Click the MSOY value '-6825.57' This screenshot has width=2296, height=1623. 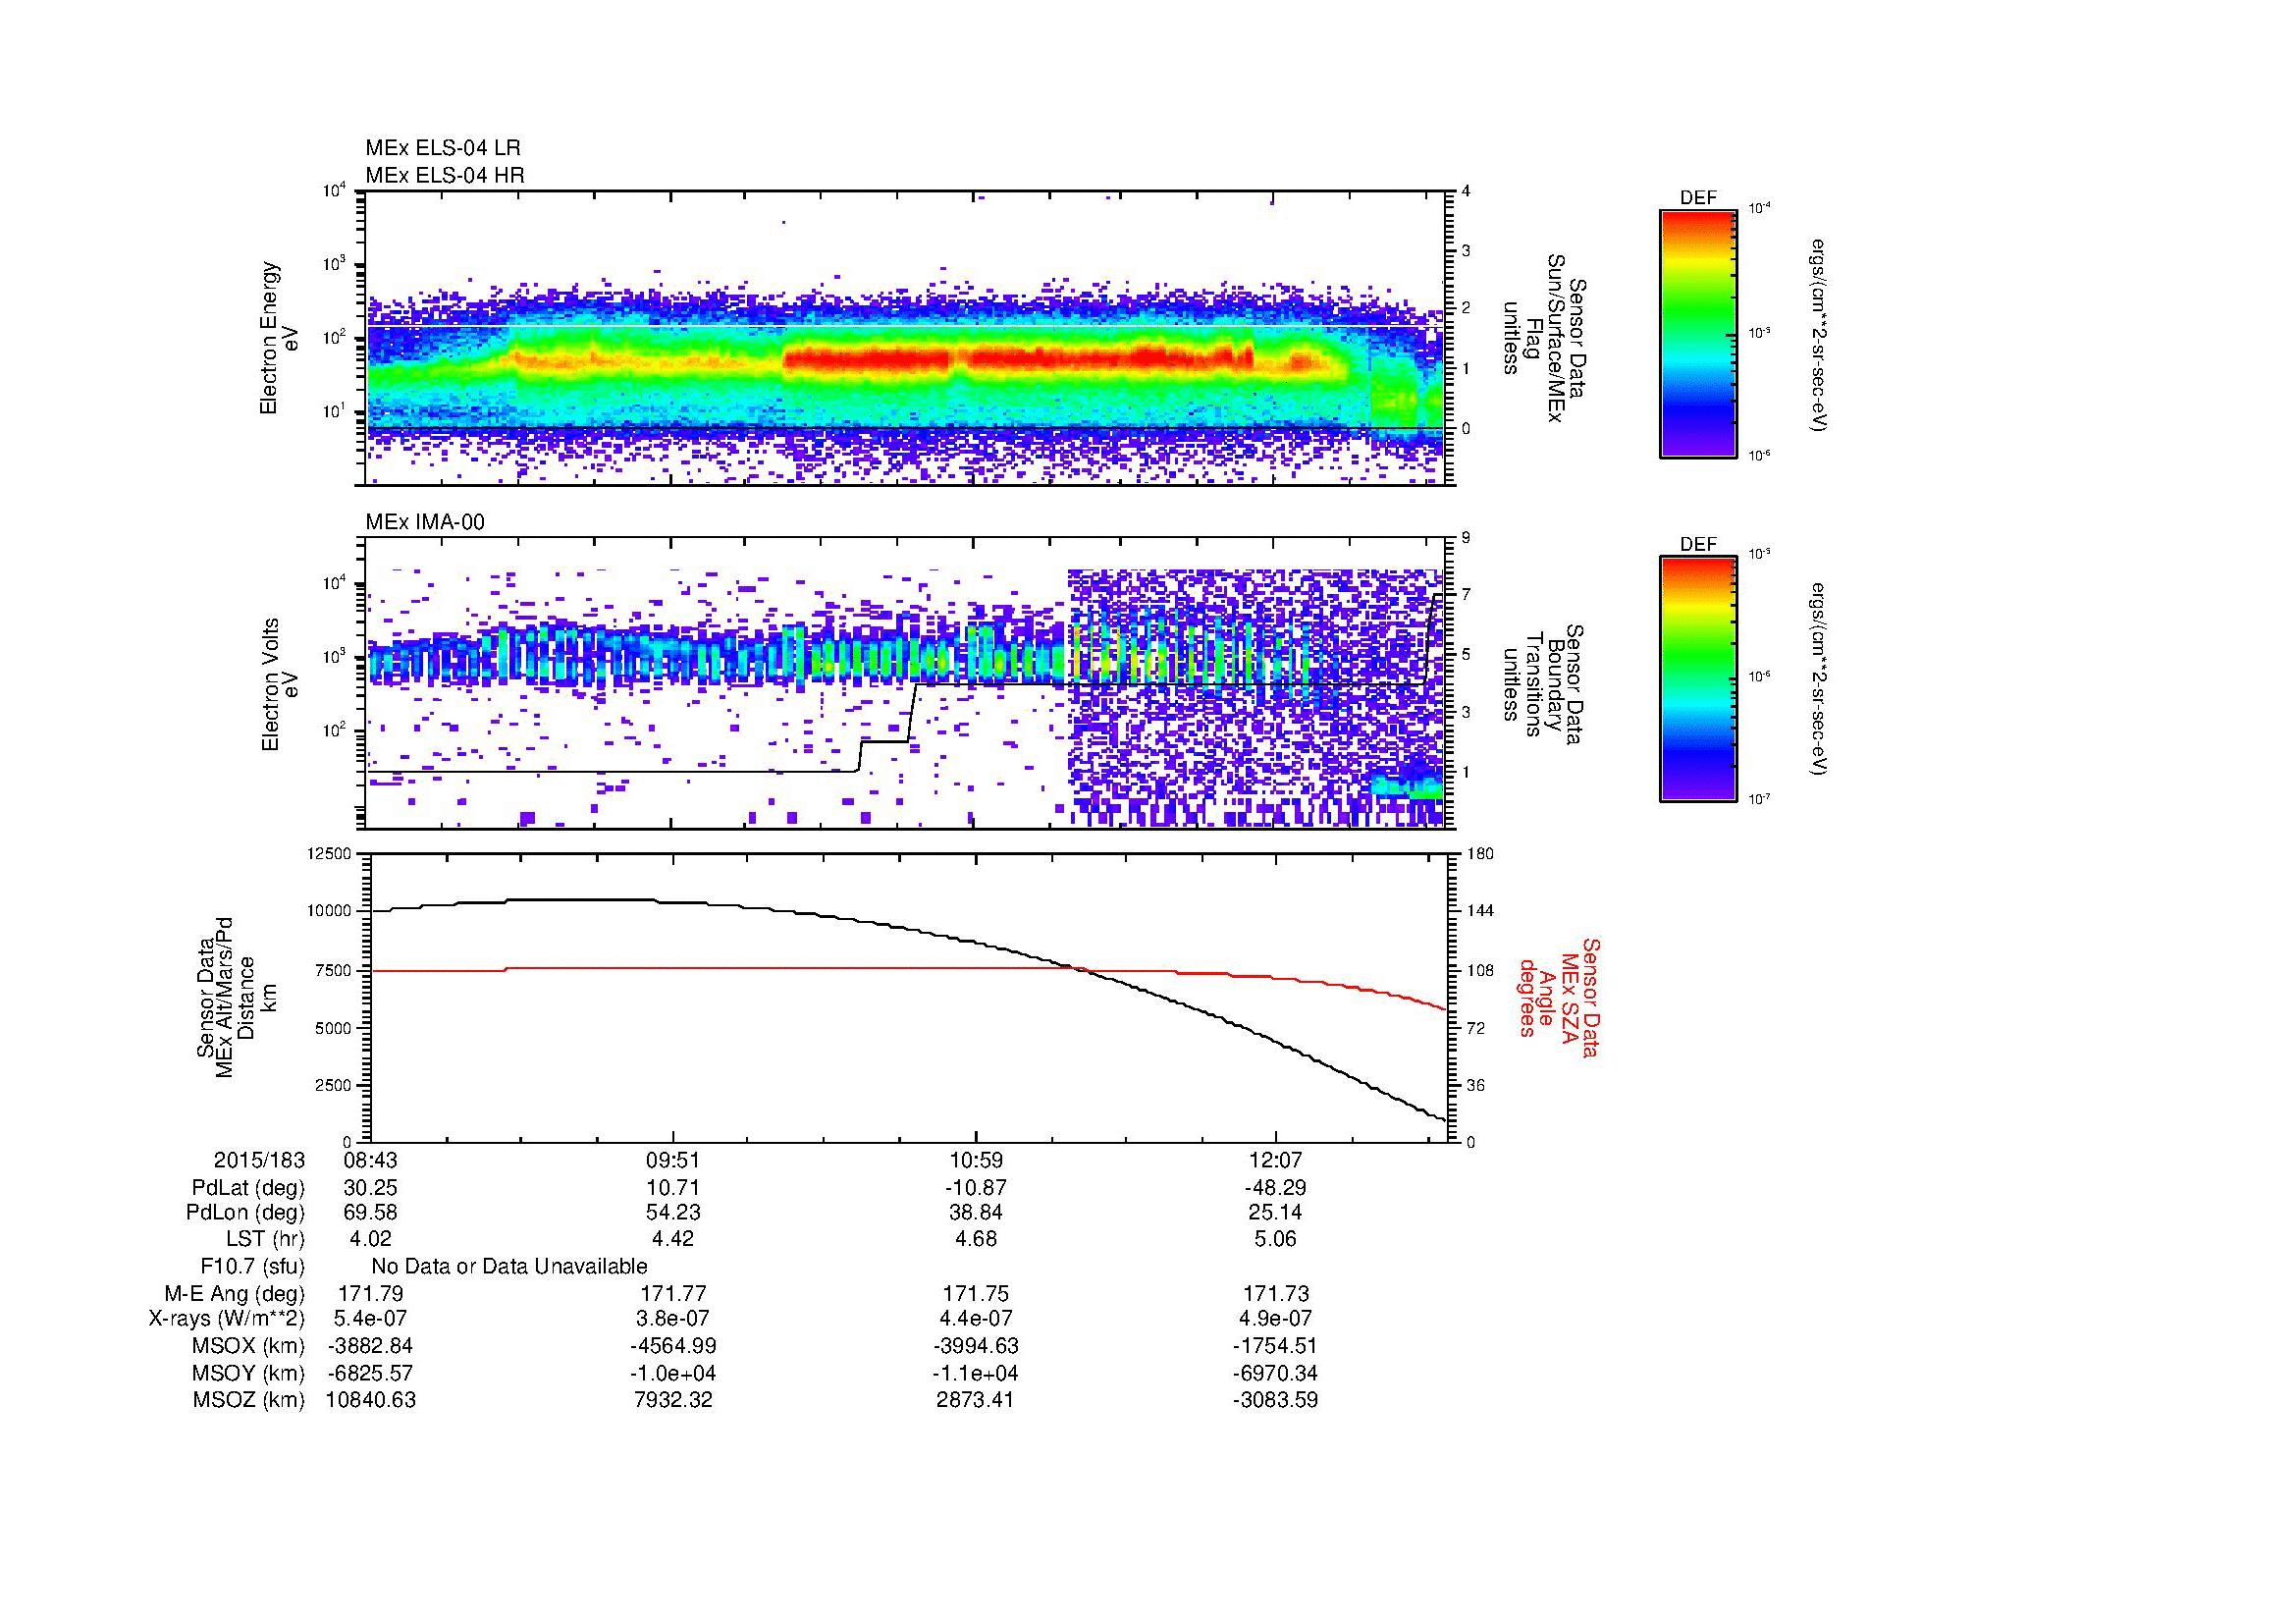pos(370,1374)
